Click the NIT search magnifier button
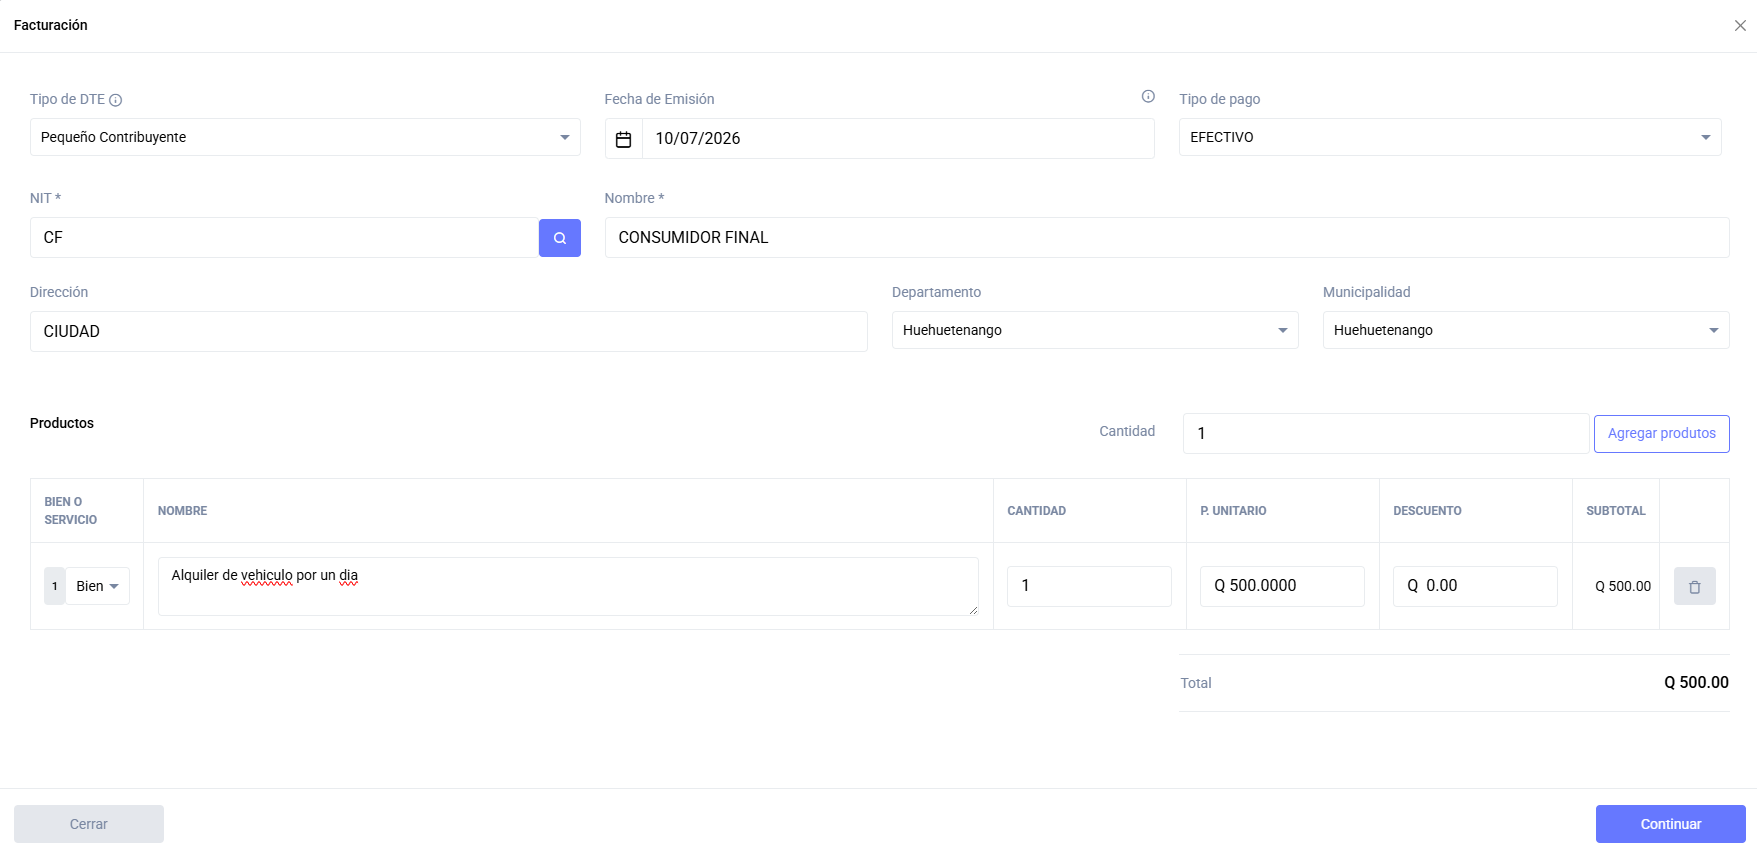The width and height of the screenshot is (1757, 855). (559, 238)
